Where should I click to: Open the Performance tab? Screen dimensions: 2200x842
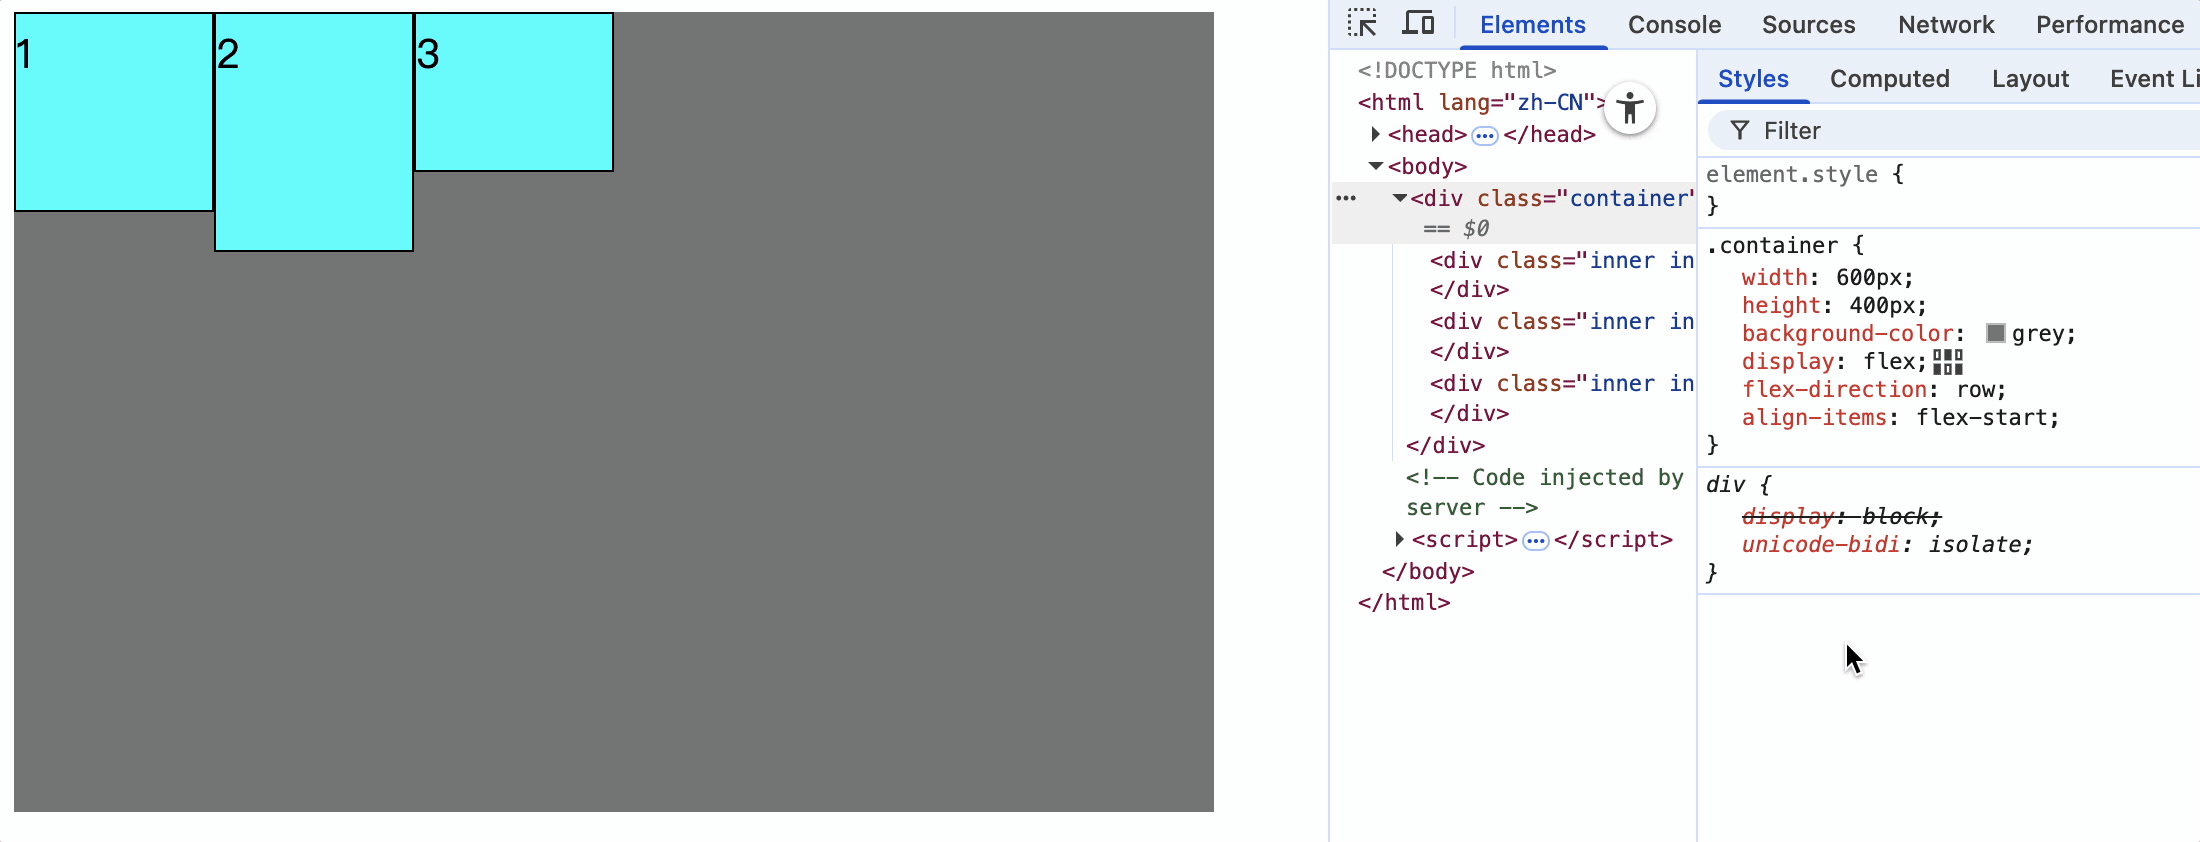[x=2110, y=25]
